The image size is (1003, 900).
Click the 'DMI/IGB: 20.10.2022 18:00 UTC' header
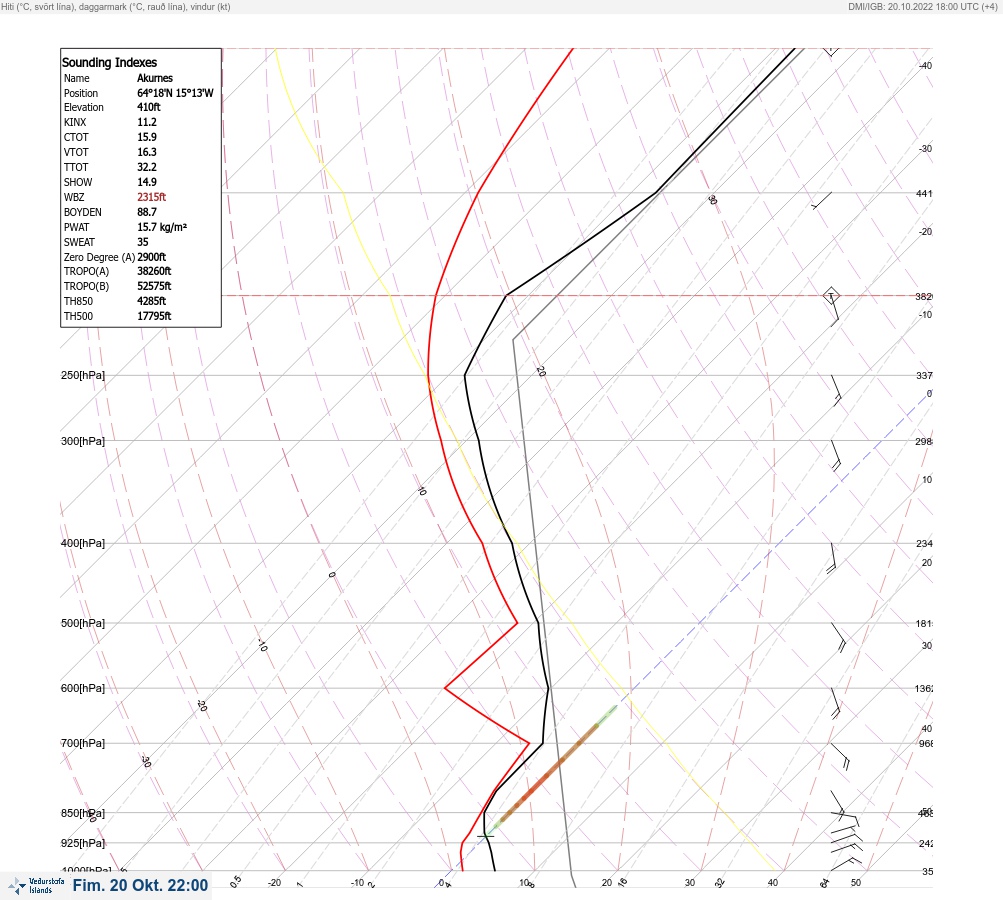point(922,6)
